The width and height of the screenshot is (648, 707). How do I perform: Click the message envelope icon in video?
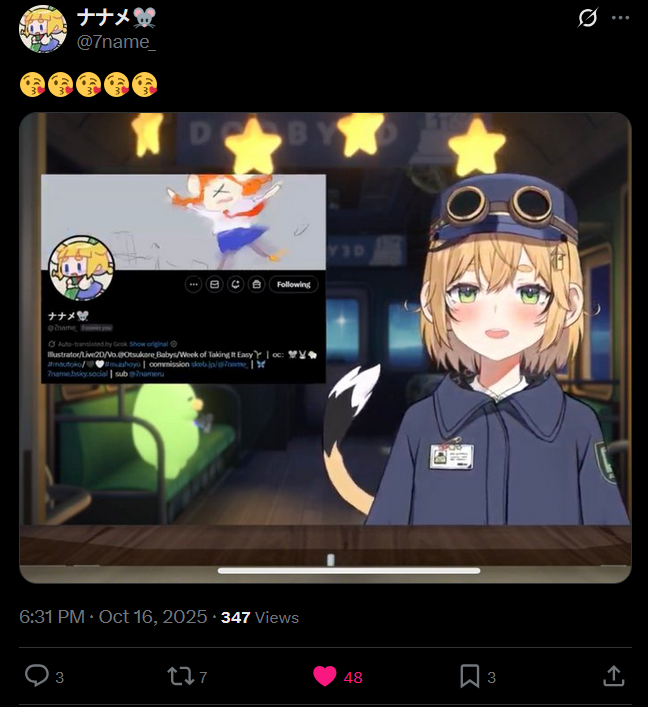pos(215,285)
